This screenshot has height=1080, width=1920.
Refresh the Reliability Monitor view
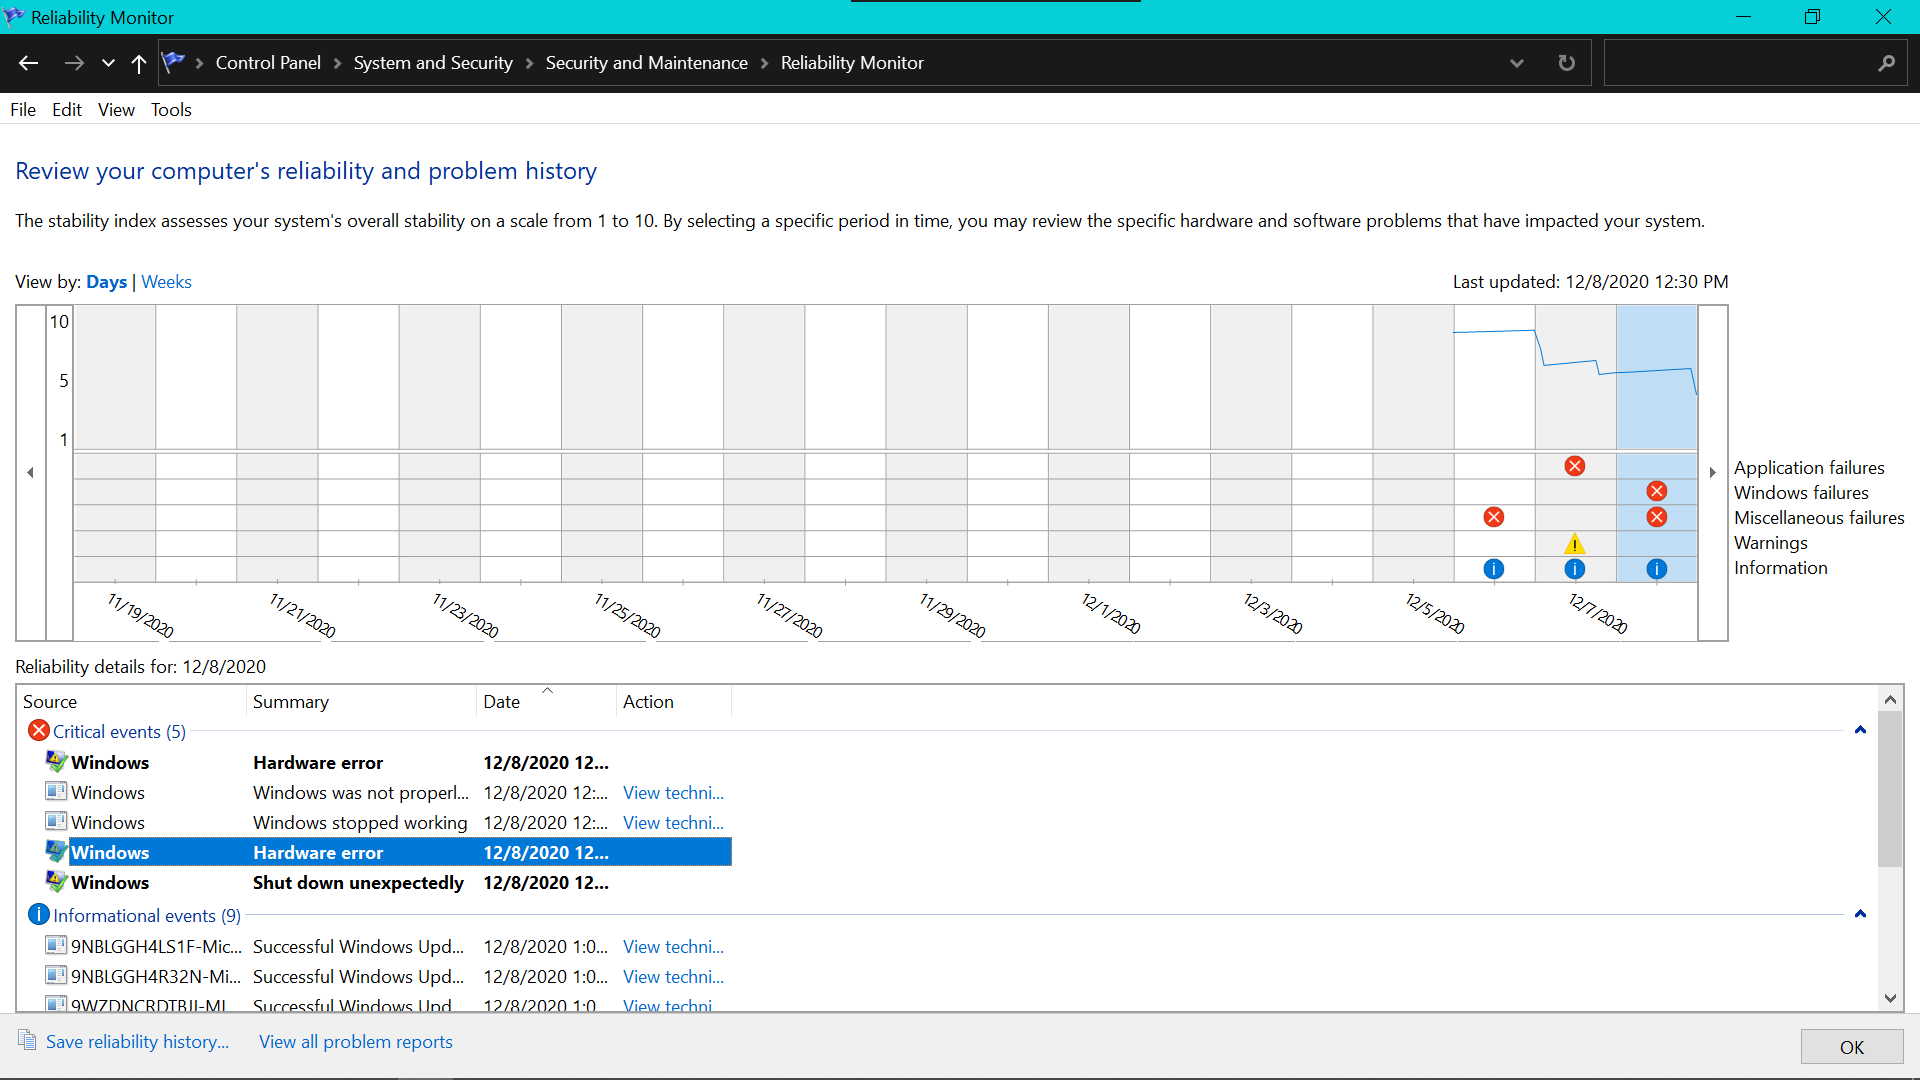1567,63
